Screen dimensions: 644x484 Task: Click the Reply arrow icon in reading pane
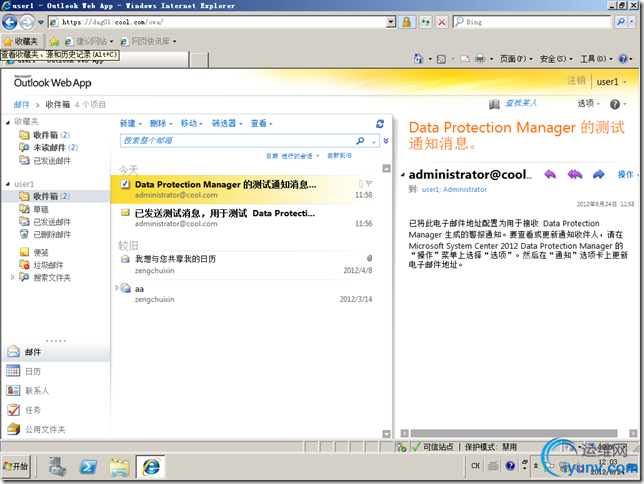(x=550, y=175)
